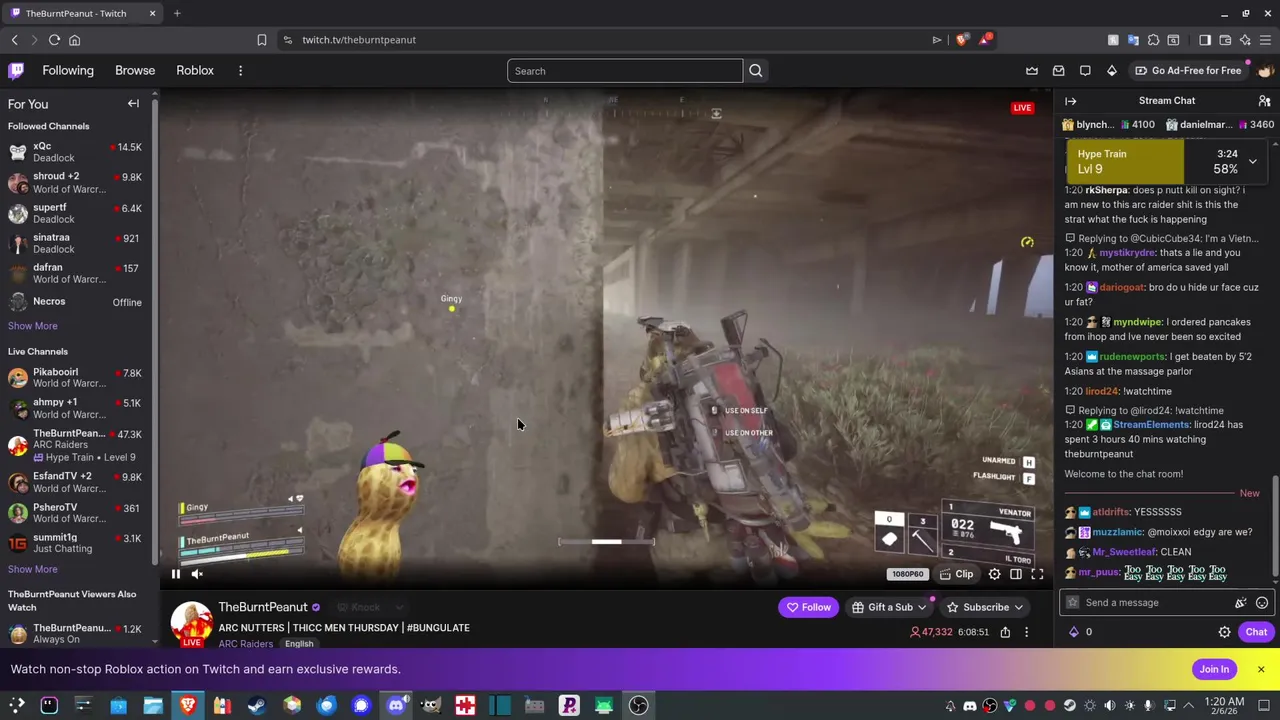Enter fullscreen on the video player
Viewport: 1280px width, 720px height.
[1037, 574]
